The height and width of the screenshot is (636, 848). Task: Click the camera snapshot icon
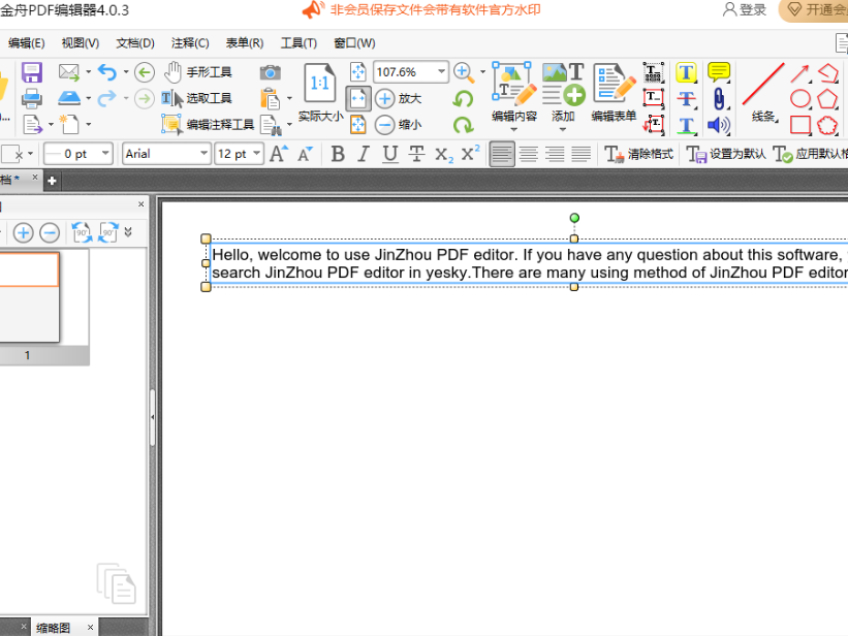click(x=270, y=72)
